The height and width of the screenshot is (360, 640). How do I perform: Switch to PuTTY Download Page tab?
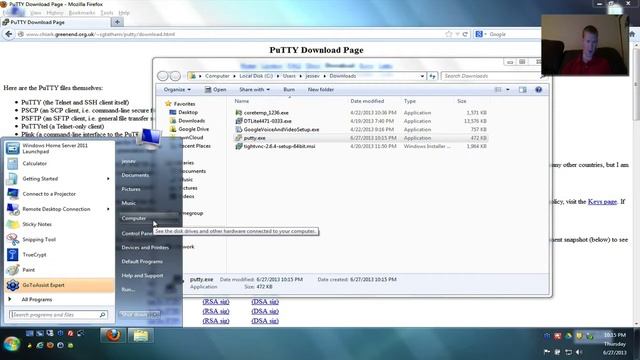pyautogui.click(x=56, y=22)
